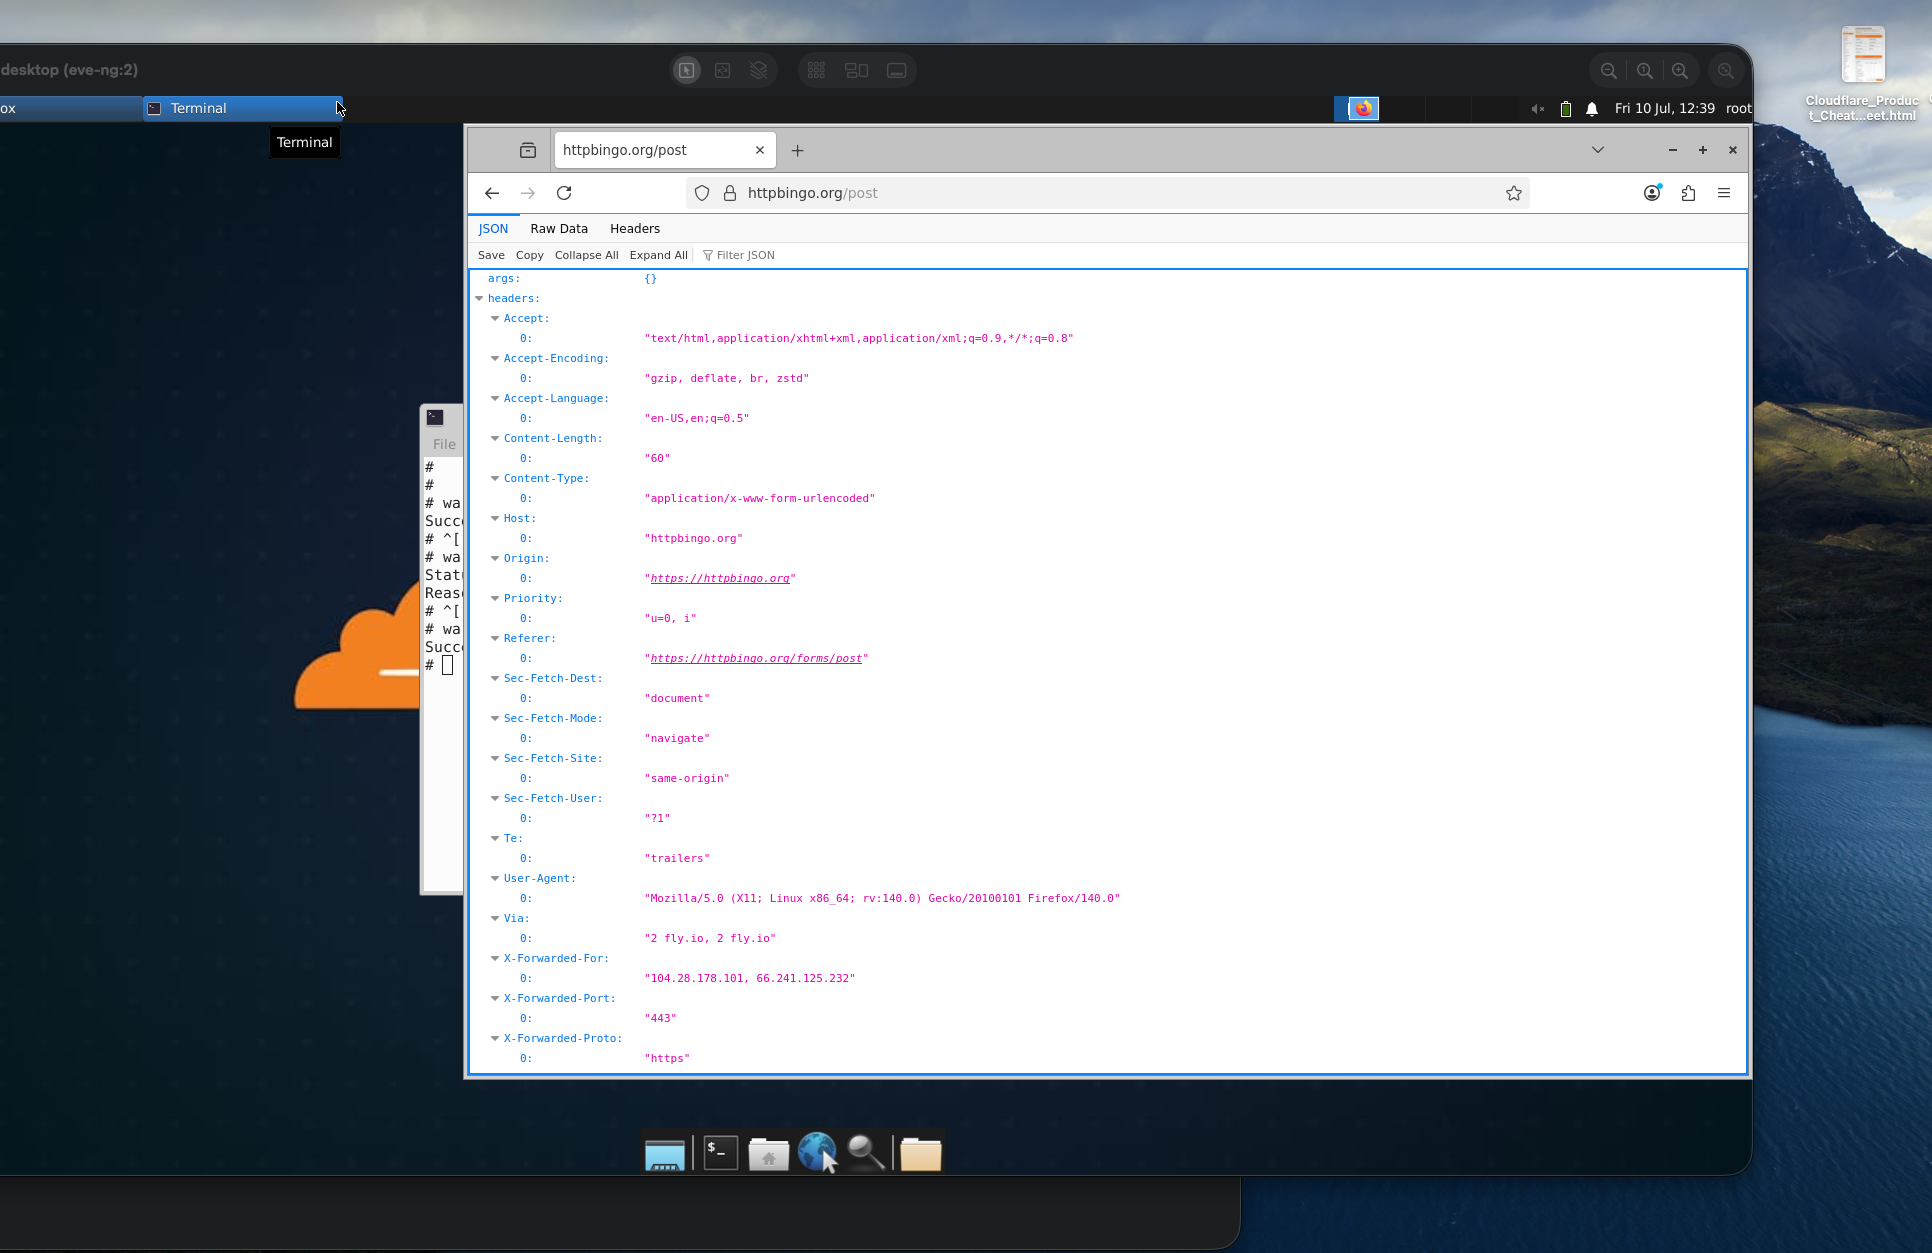Open the Firefox hamburger application menu
Viewport: 1932px width, 1253px height.
(x=1724, y=193)
